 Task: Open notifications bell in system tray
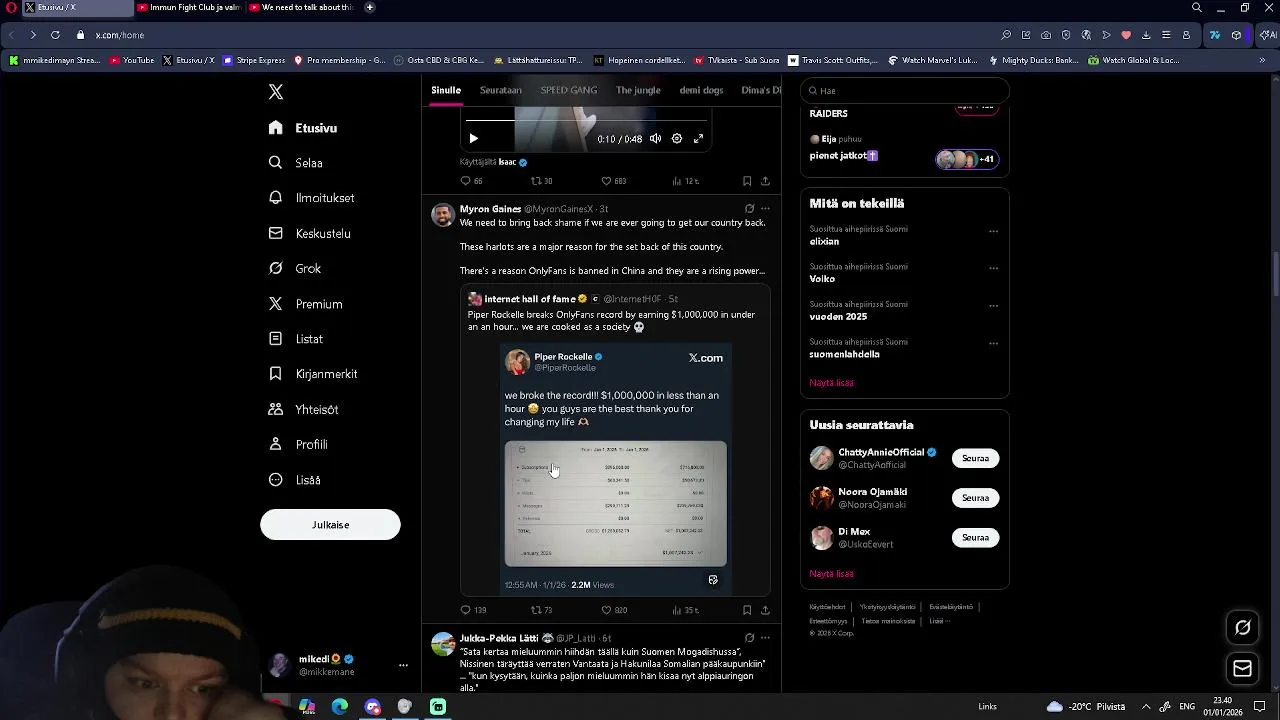[x=1262, y=706]
